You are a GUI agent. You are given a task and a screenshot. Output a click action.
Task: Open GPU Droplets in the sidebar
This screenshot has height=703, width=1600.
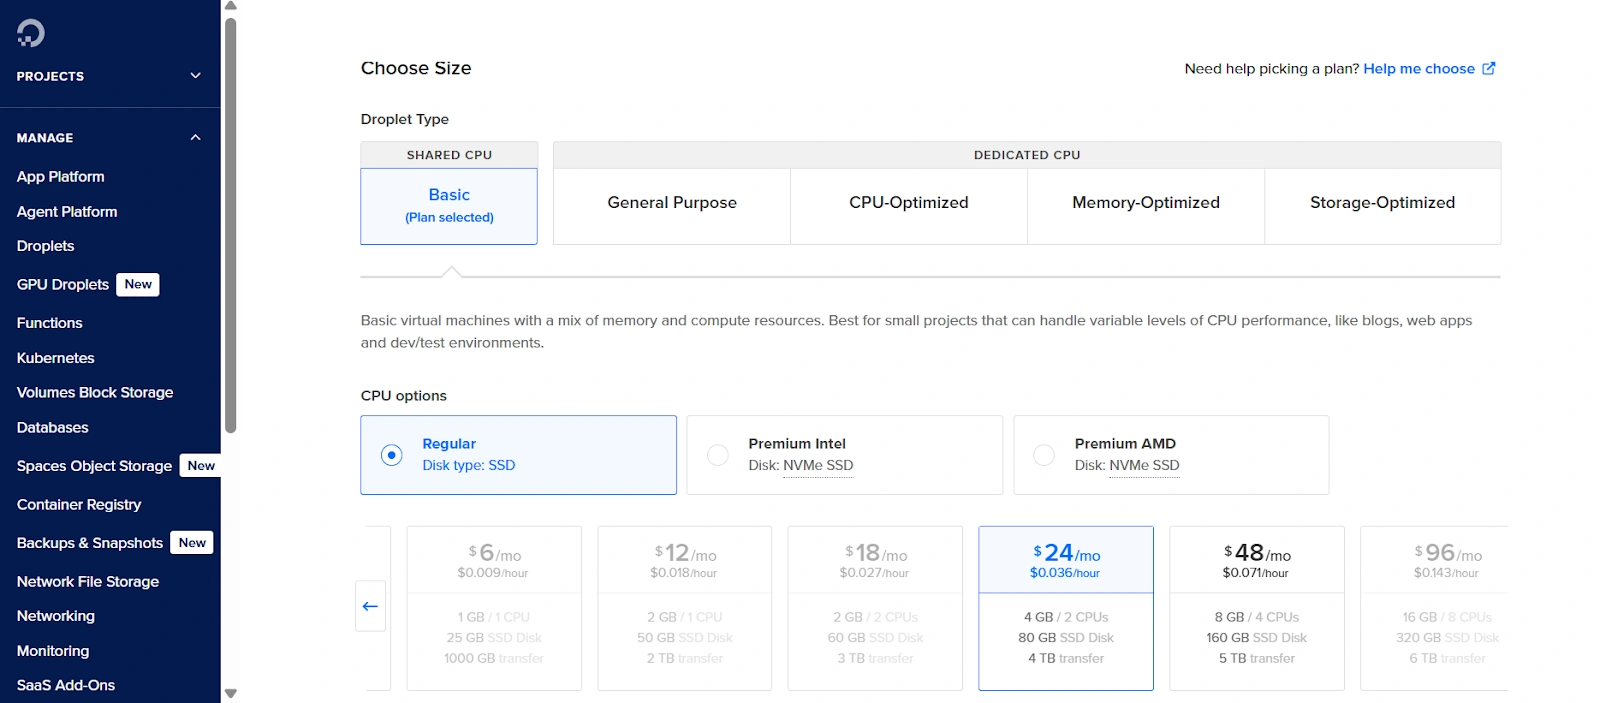63,284
